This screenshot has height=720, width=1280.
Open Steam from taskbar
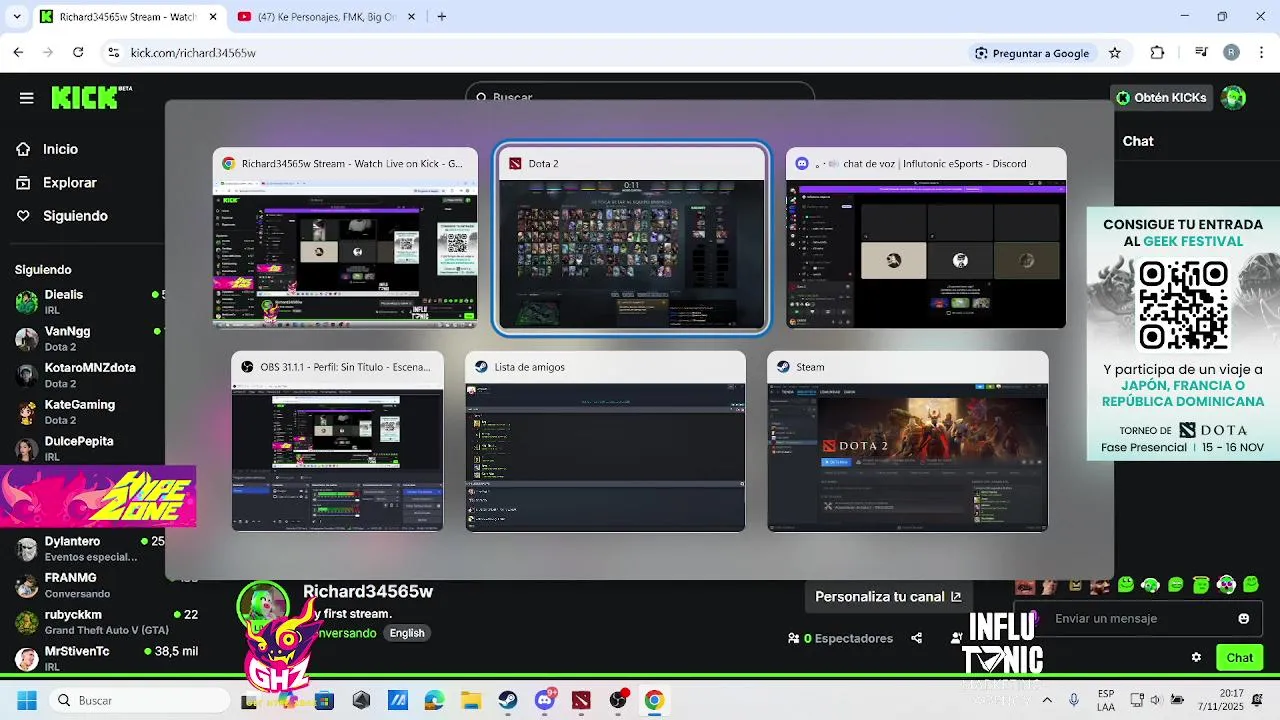point(508,700)
